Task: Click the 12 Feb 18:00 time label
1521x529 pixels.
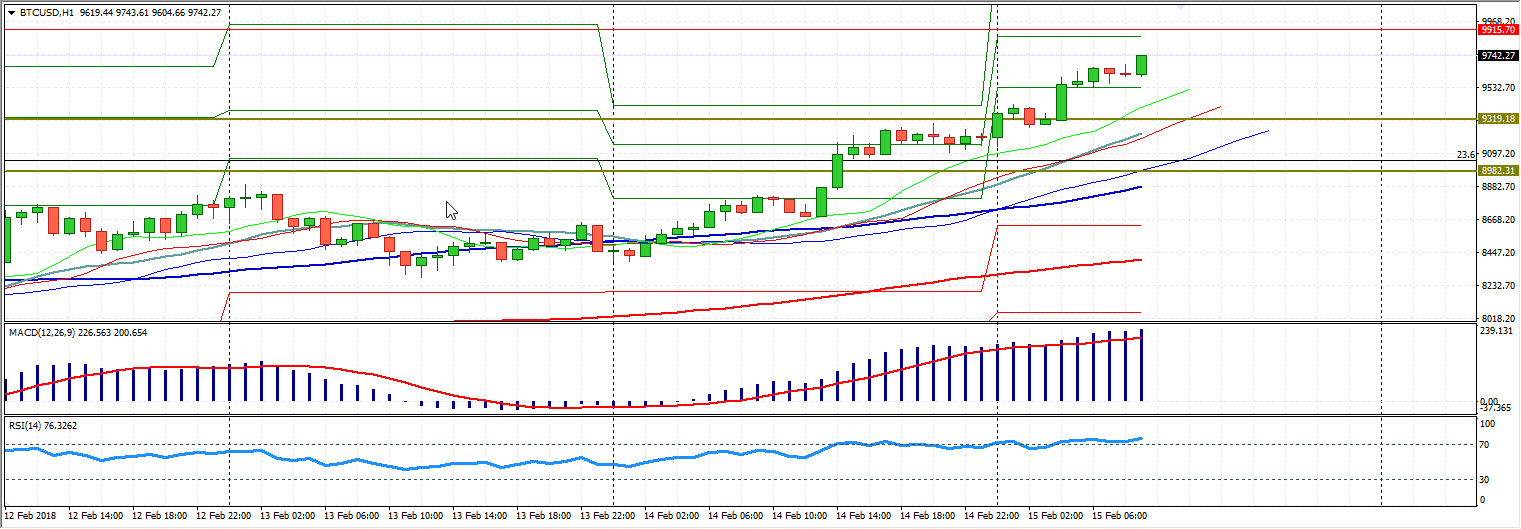Action: [158, 516]
